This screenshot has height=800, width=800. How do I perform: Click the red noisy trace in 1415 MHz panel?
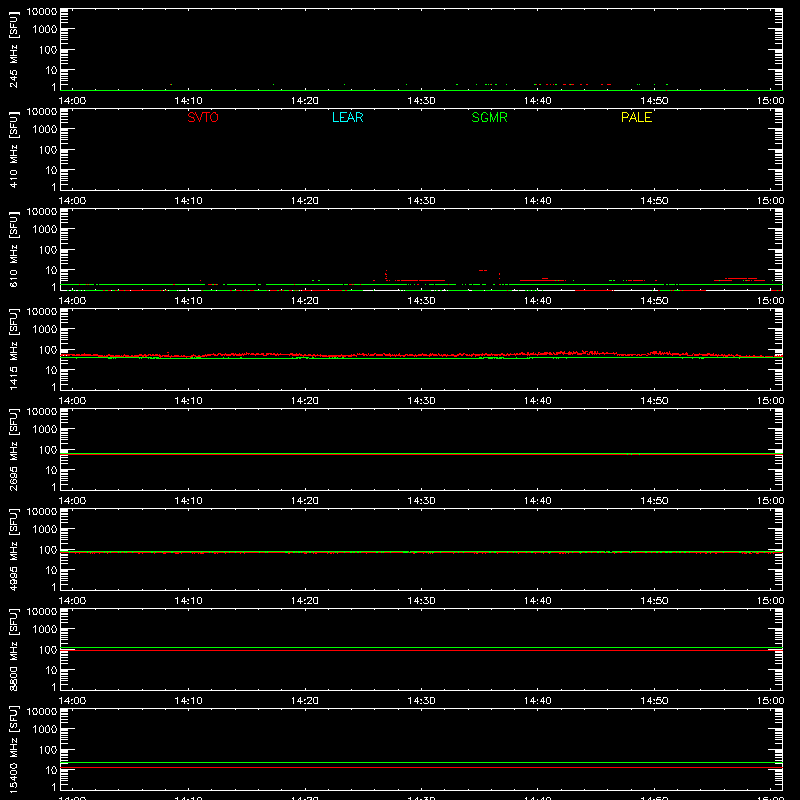(x=421, y=354)
